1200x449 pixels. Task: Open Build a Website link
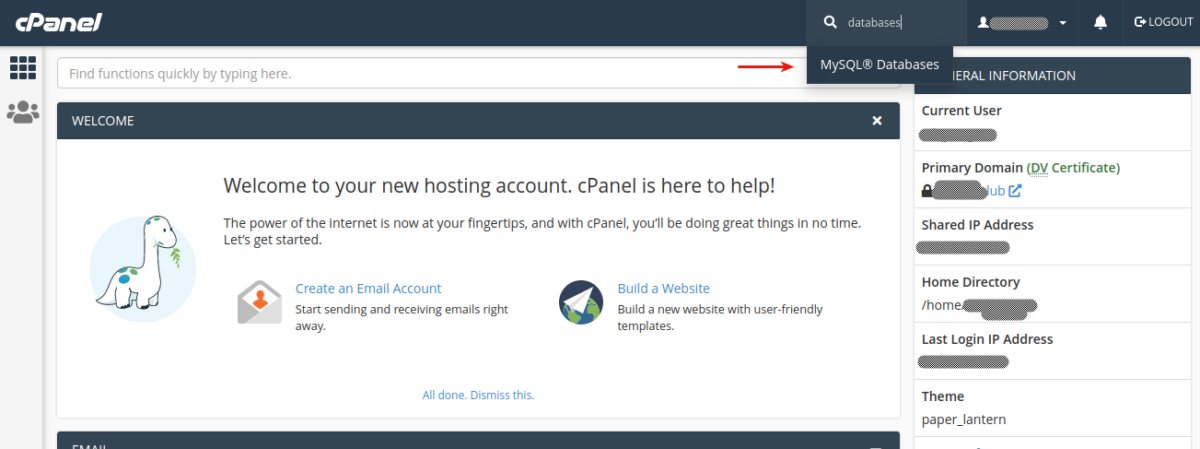[x=663, y=288]
